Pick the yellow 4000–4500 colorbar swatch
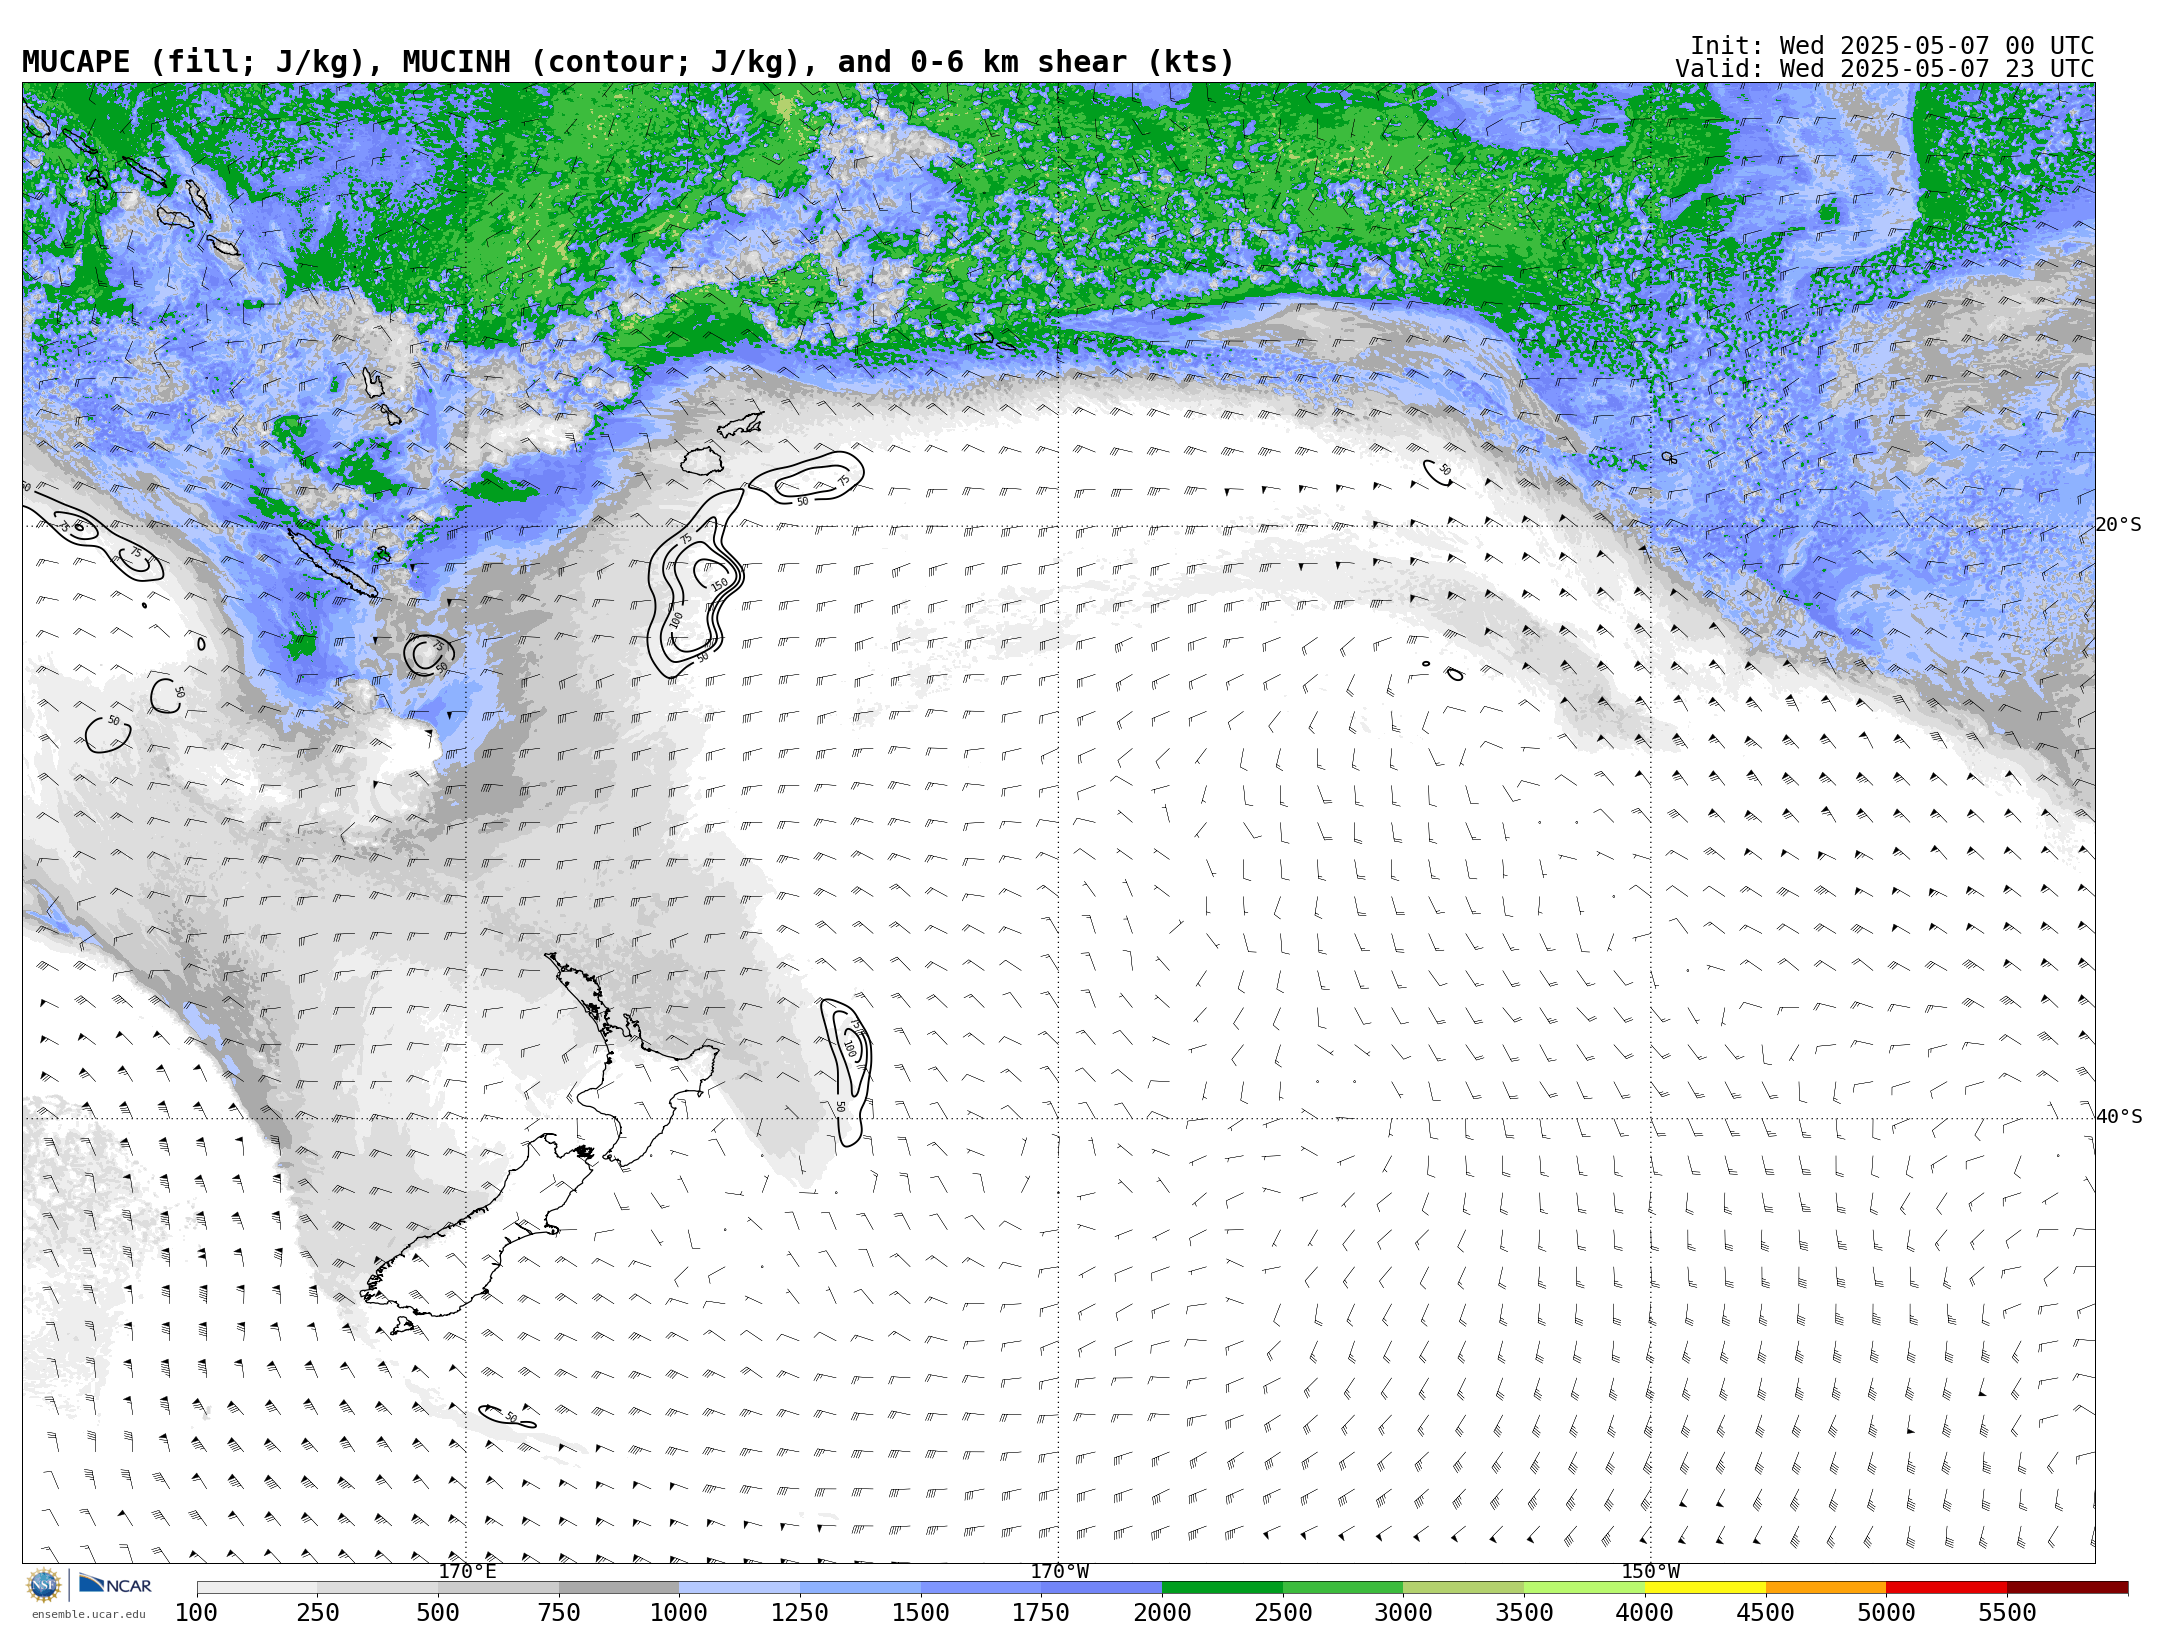This screenshot has width=2160, height=1626. 1705,1588
